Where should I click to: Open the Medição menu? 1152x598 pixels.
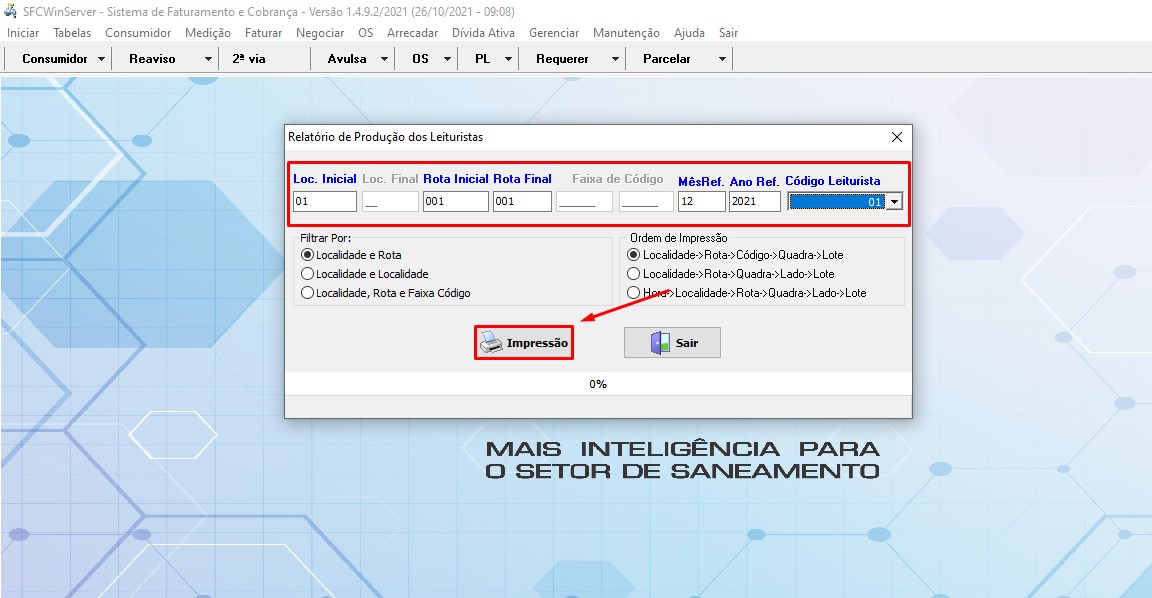tap(208, 33)
